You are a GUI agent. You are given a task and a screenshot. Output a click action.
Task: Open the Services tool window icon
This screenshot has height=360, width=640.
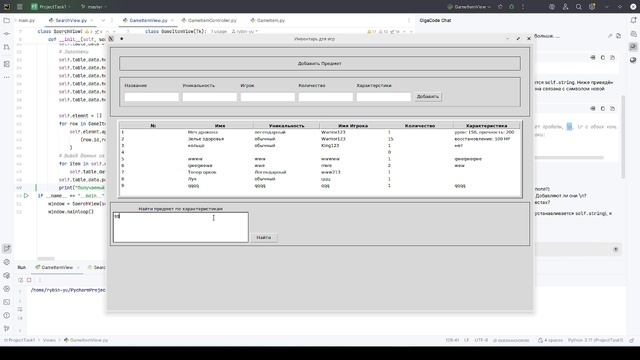[7, 289]
